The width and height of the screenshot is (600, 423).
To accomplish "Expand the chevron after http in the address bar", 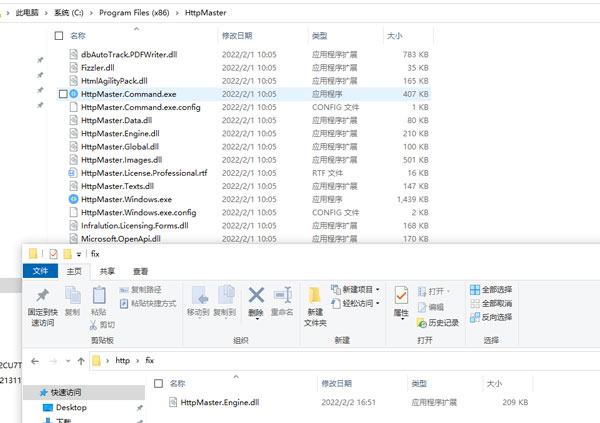I will pyautogui.click(x=137, y=361).
